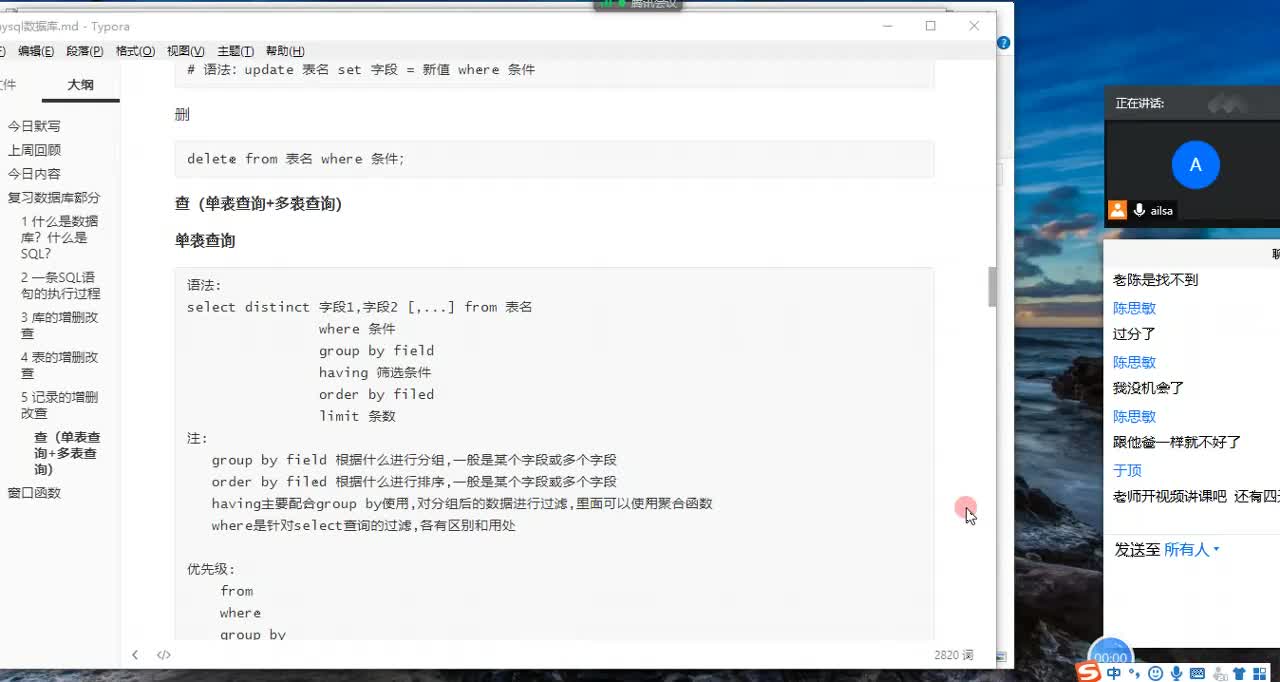This screenshot has width=1280, height=682.
Task: Click the orange host person icon beside ailsa
Action: click(x=1117, y=210)
